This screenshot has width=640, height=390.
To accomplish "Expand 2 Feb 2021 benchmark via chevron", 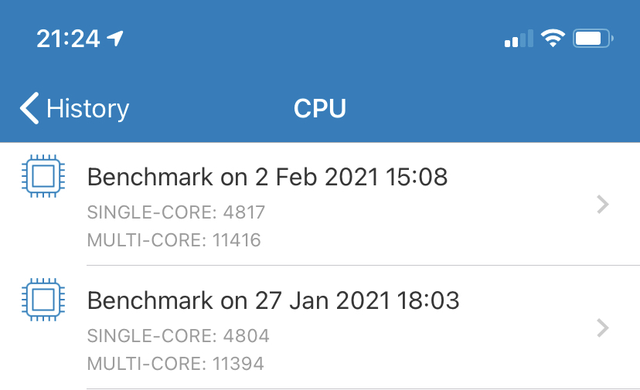I will 603,204.
